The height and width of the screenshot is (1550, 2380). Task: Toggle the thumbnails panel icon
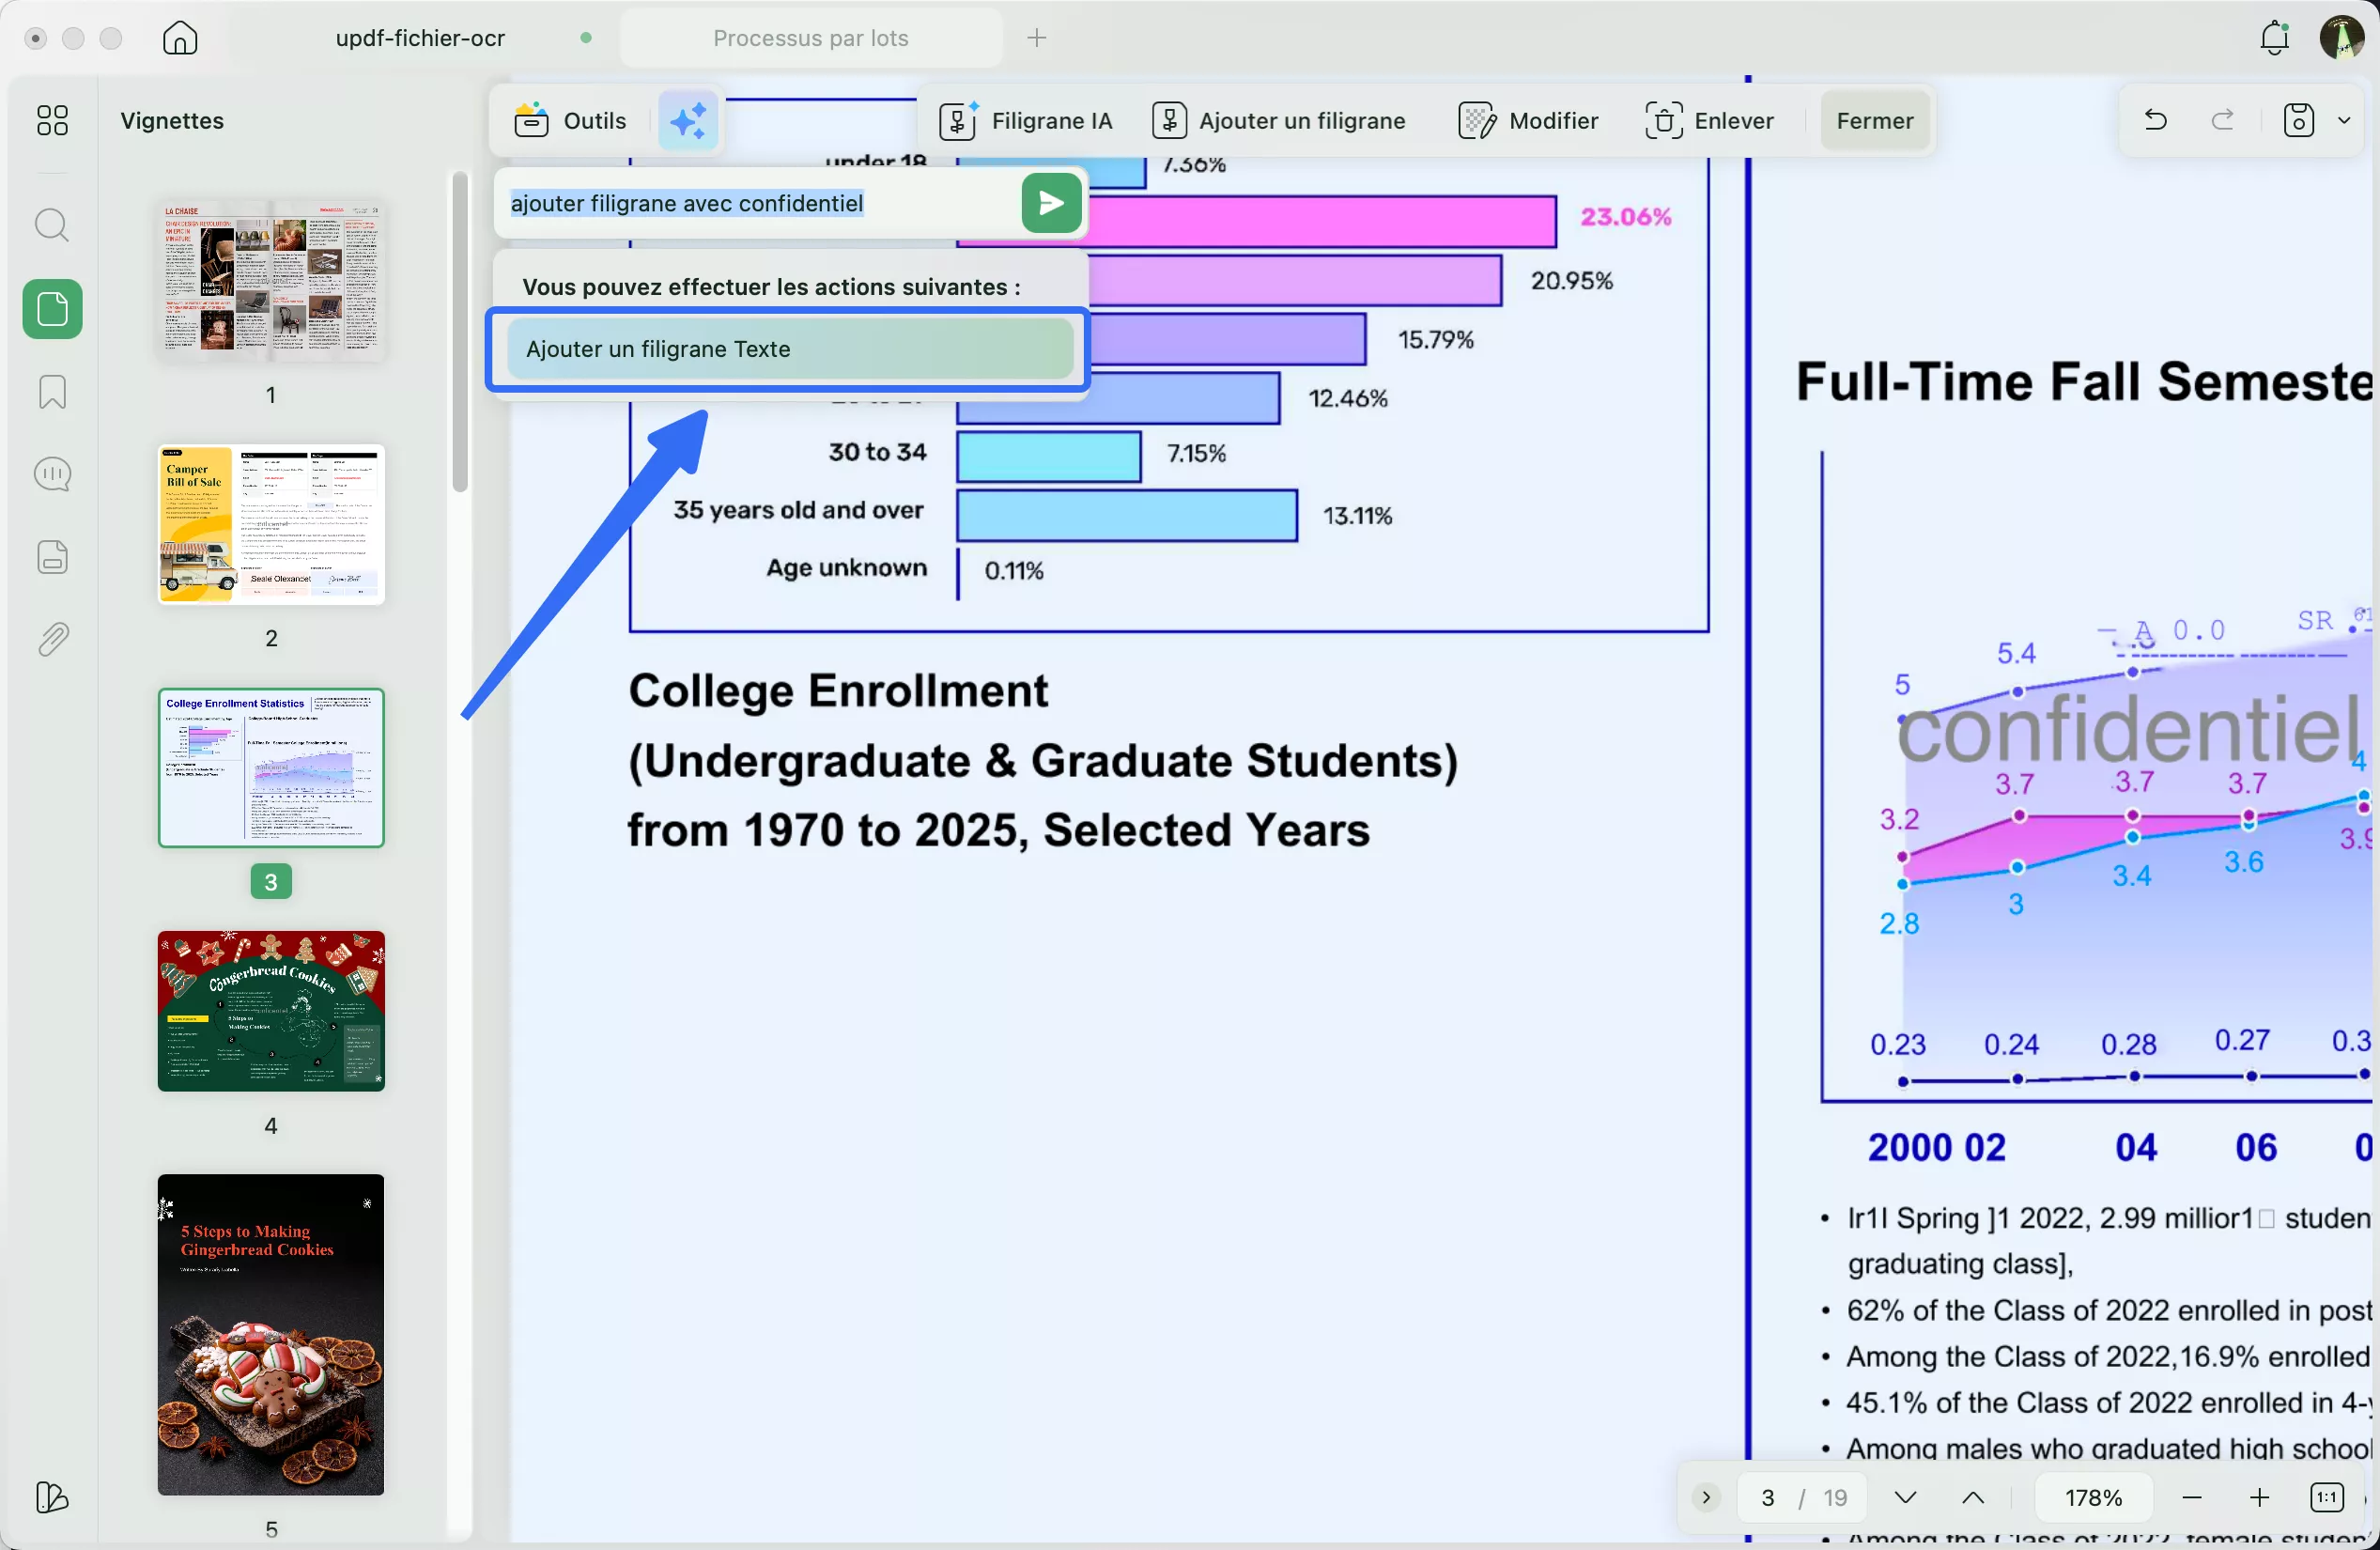click(52, 309)
